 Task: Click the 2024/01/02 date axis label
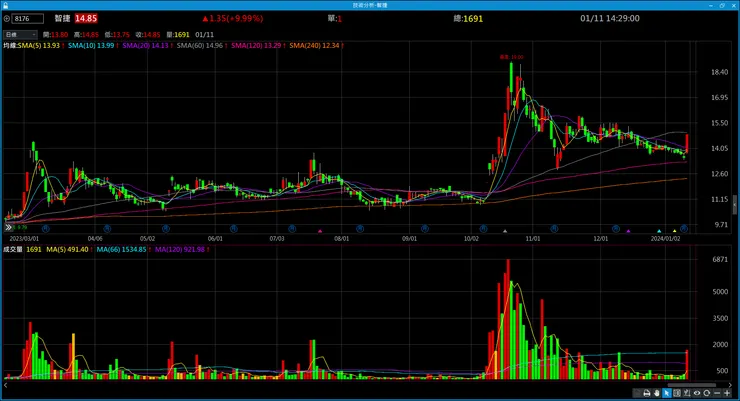[x=665, y=239]
